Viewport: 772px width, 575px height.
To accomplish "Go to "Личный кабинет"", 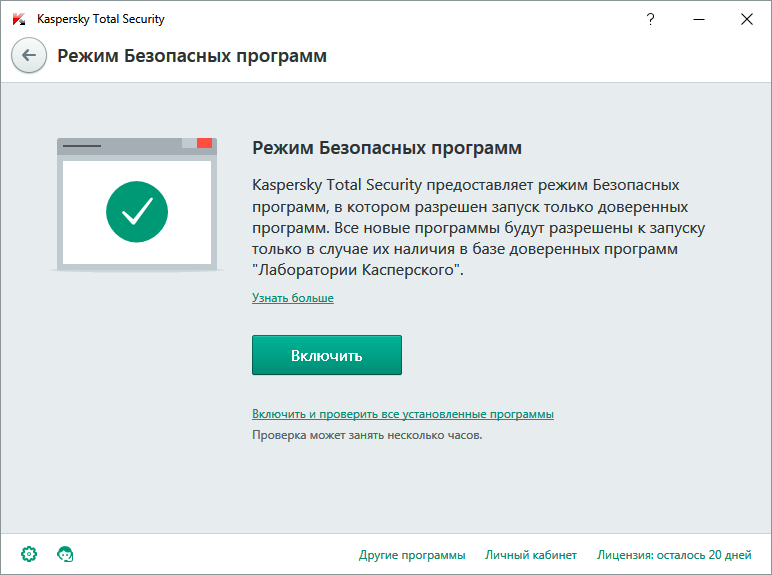I will tap(531, 555).
